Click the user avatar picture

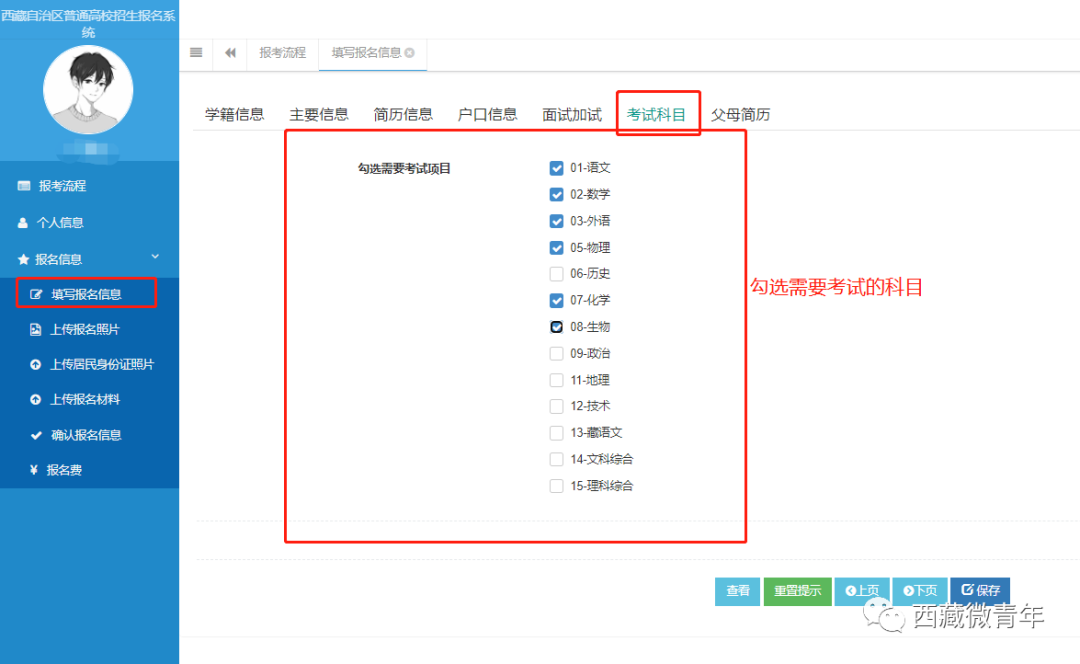coord(88,90)
